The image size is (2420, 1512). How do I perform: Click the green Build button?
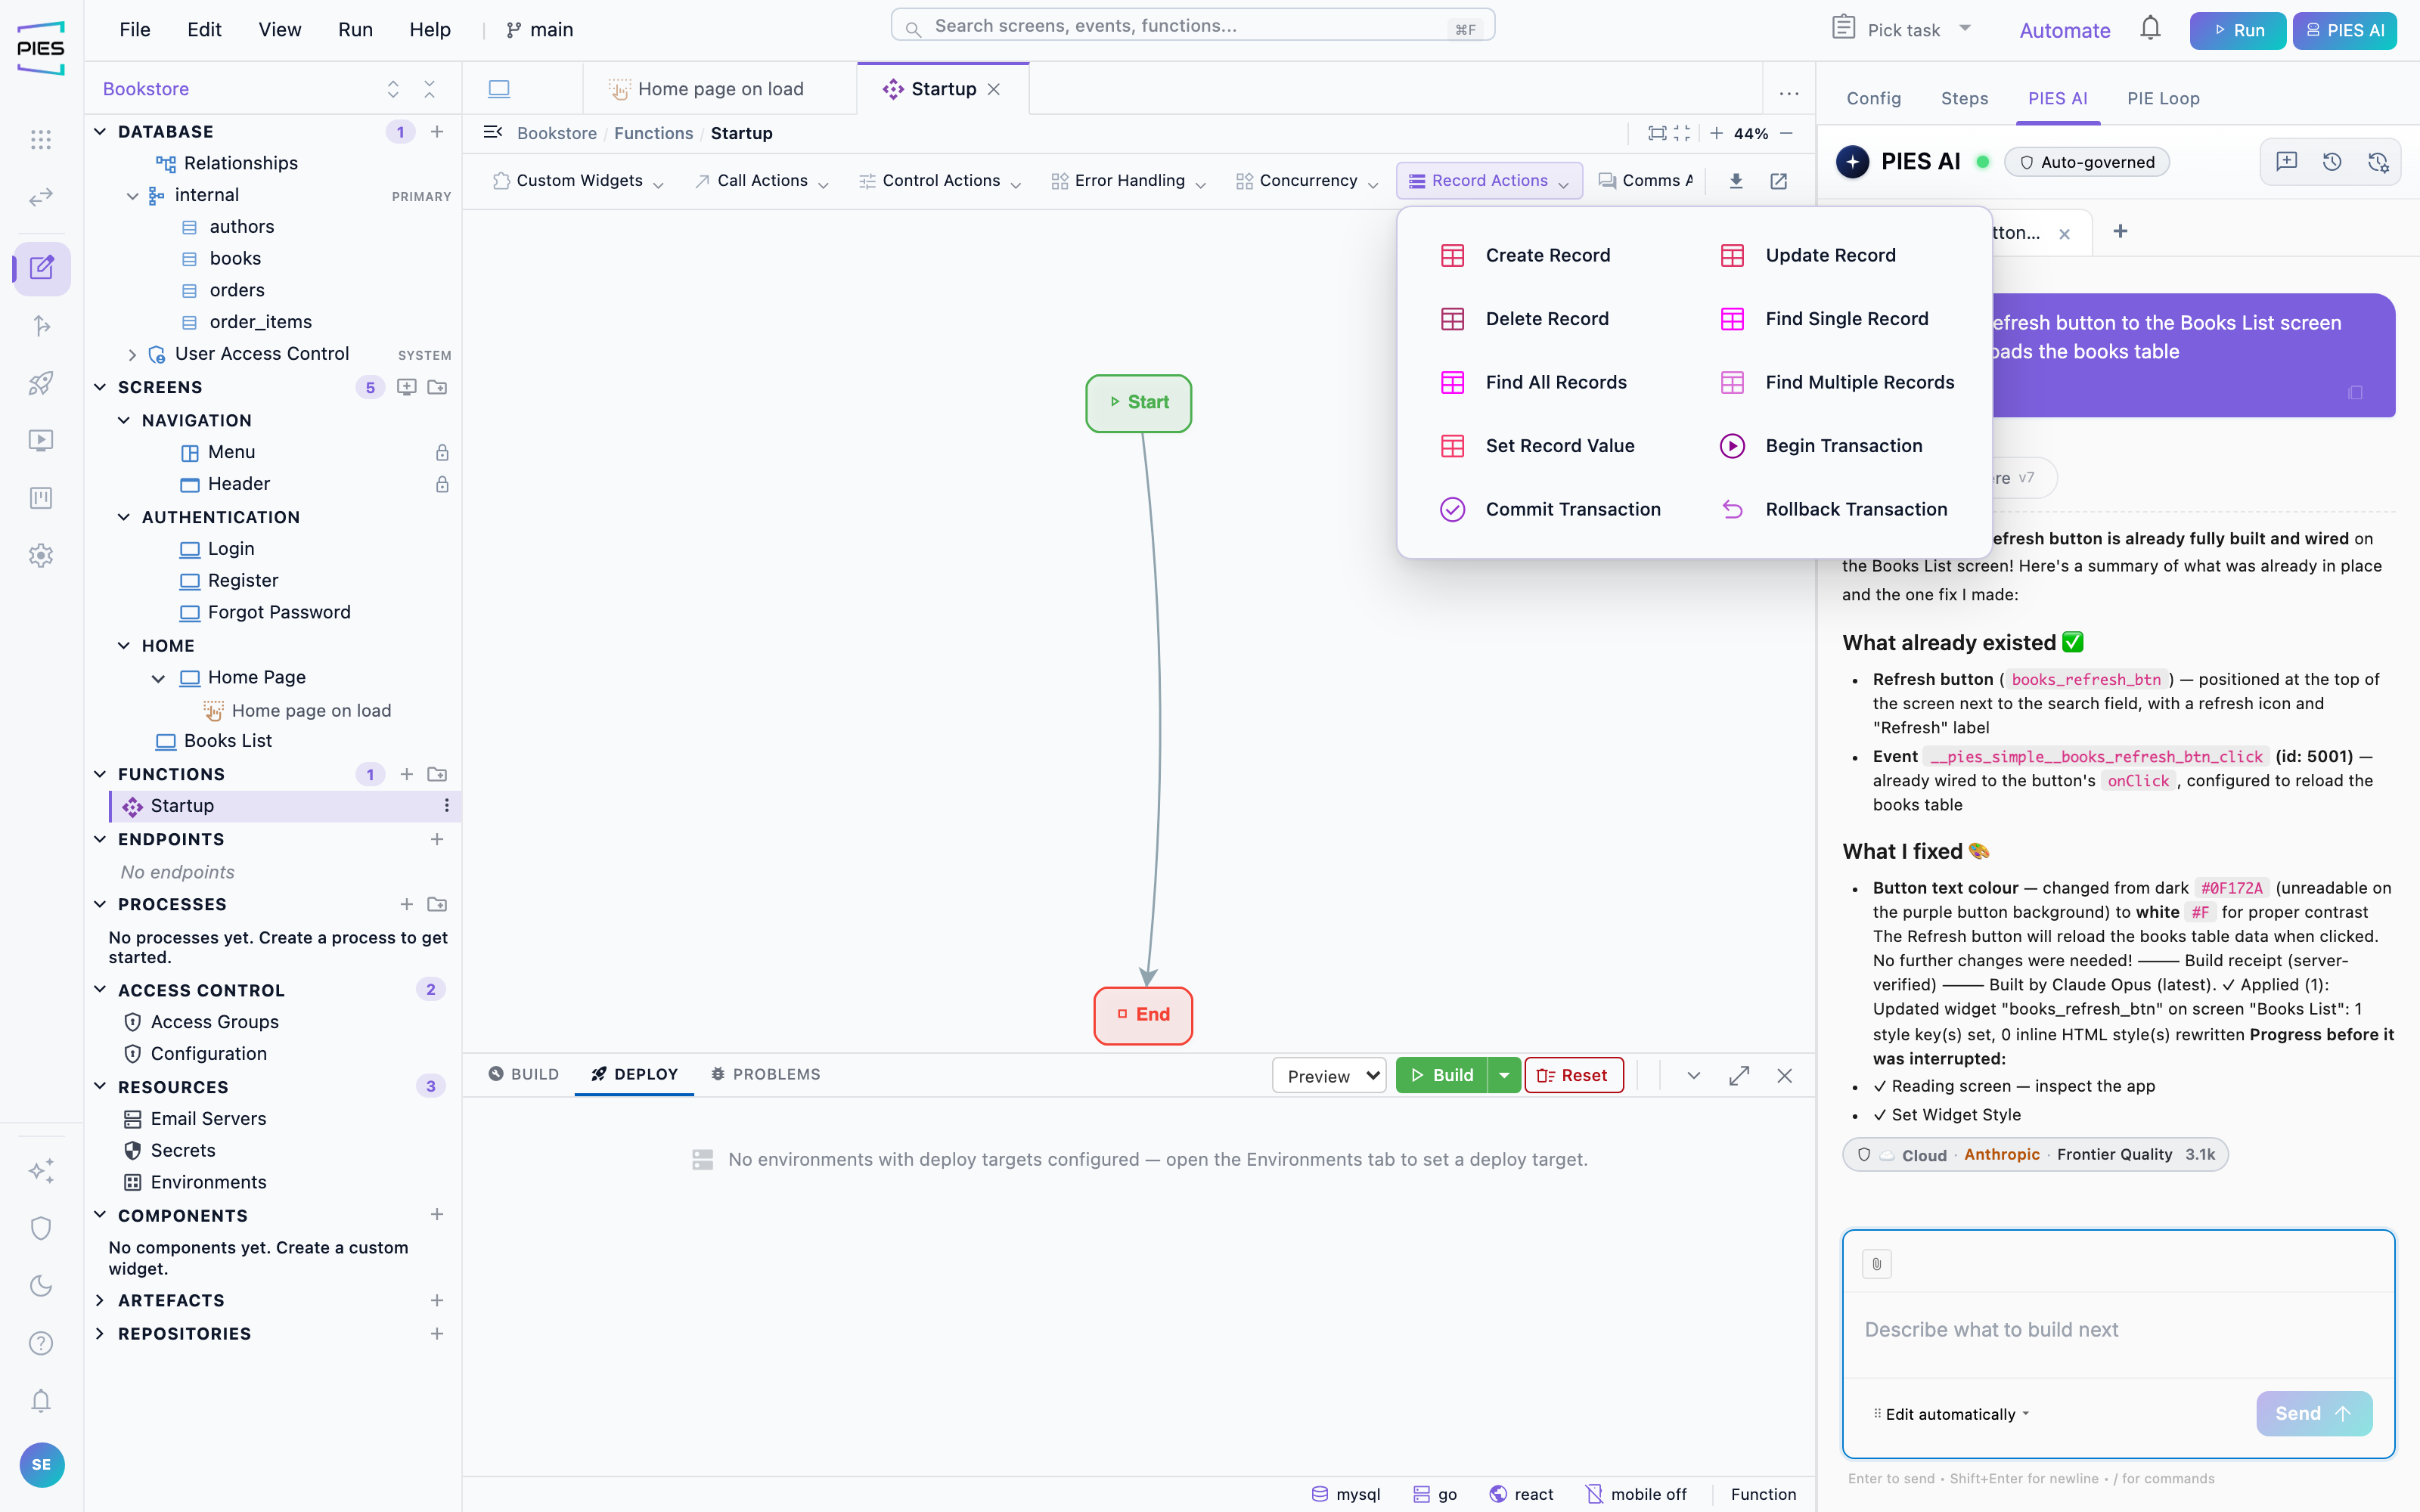(1442, 1076)
